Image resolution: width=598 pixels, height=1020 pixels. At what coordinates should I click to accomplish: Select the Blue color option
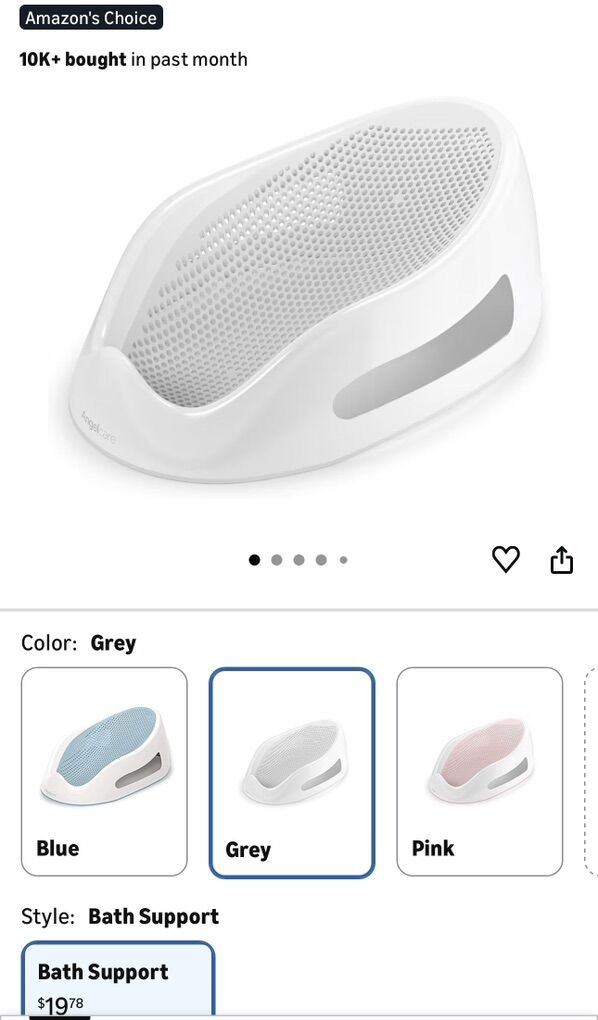[x=104, y=772]
